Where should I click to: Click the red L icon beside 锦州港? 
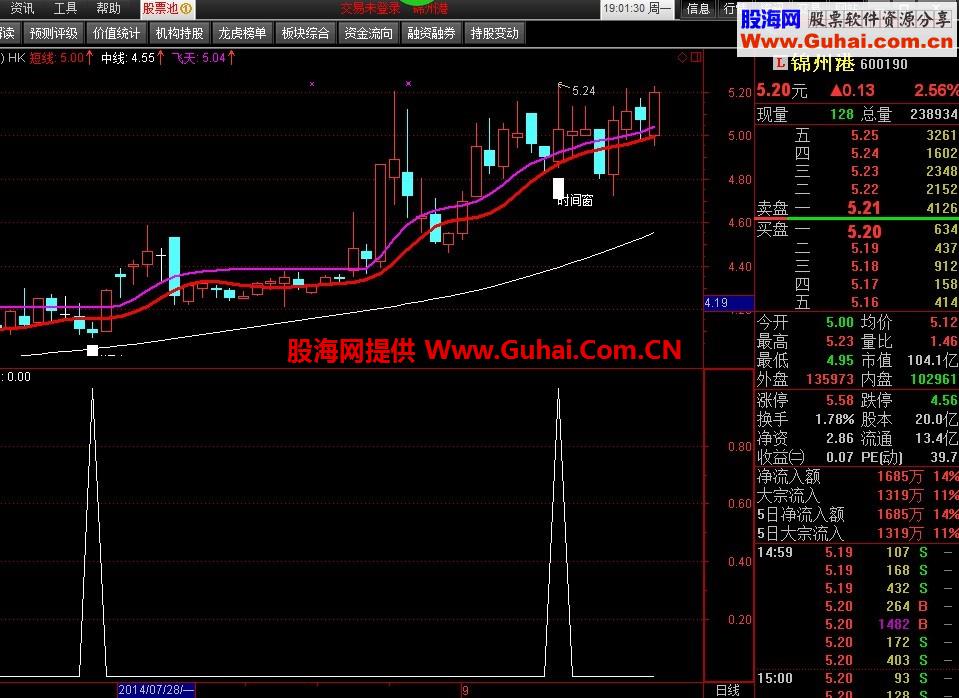click(780, 63)
